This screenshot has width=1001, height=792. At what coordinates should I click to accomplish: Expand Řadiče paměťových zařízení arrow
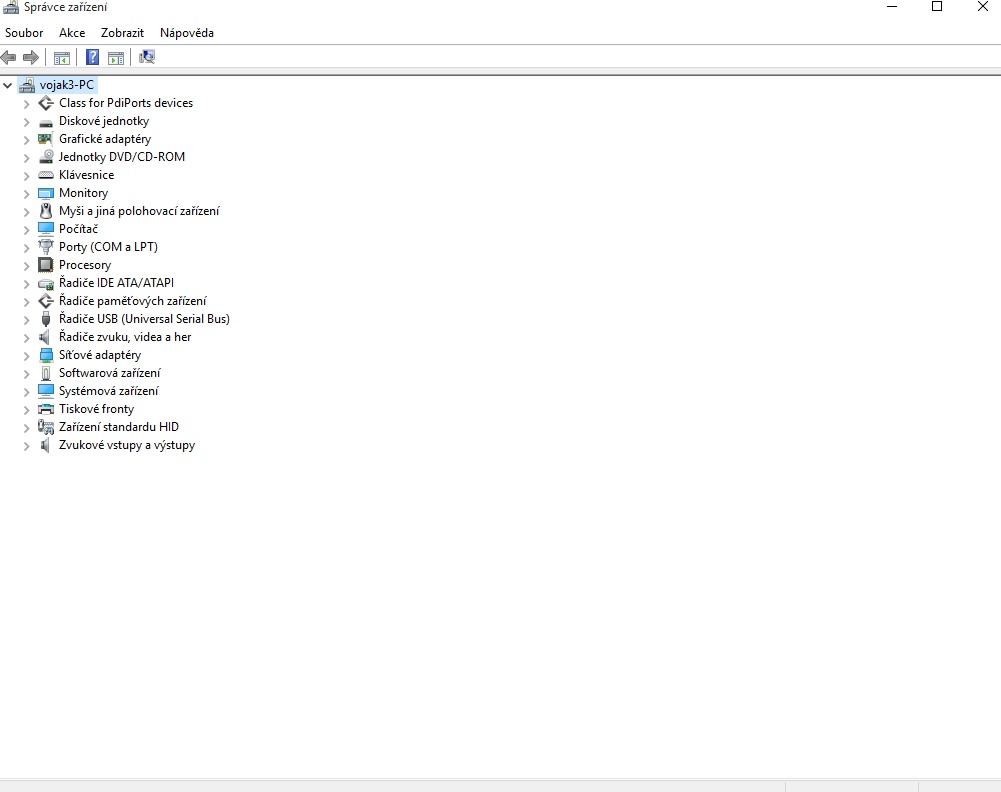(27, 301)
